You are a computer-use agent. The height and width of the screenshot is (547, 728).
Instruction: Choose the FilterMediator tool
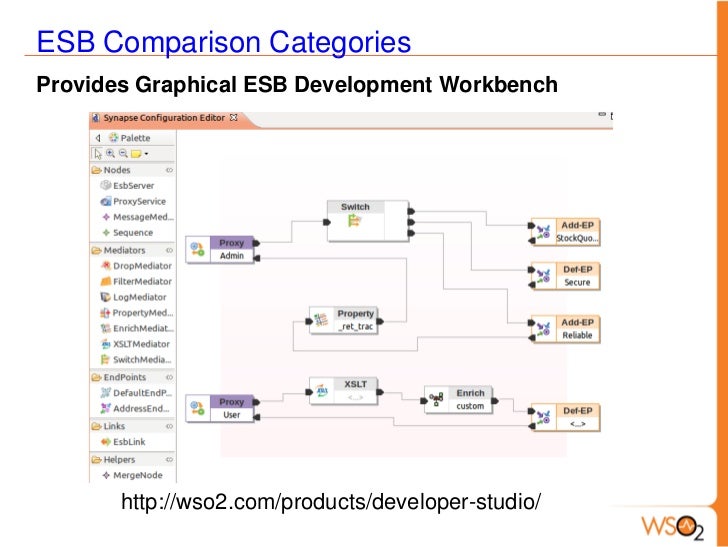click(x=136, y=281)
